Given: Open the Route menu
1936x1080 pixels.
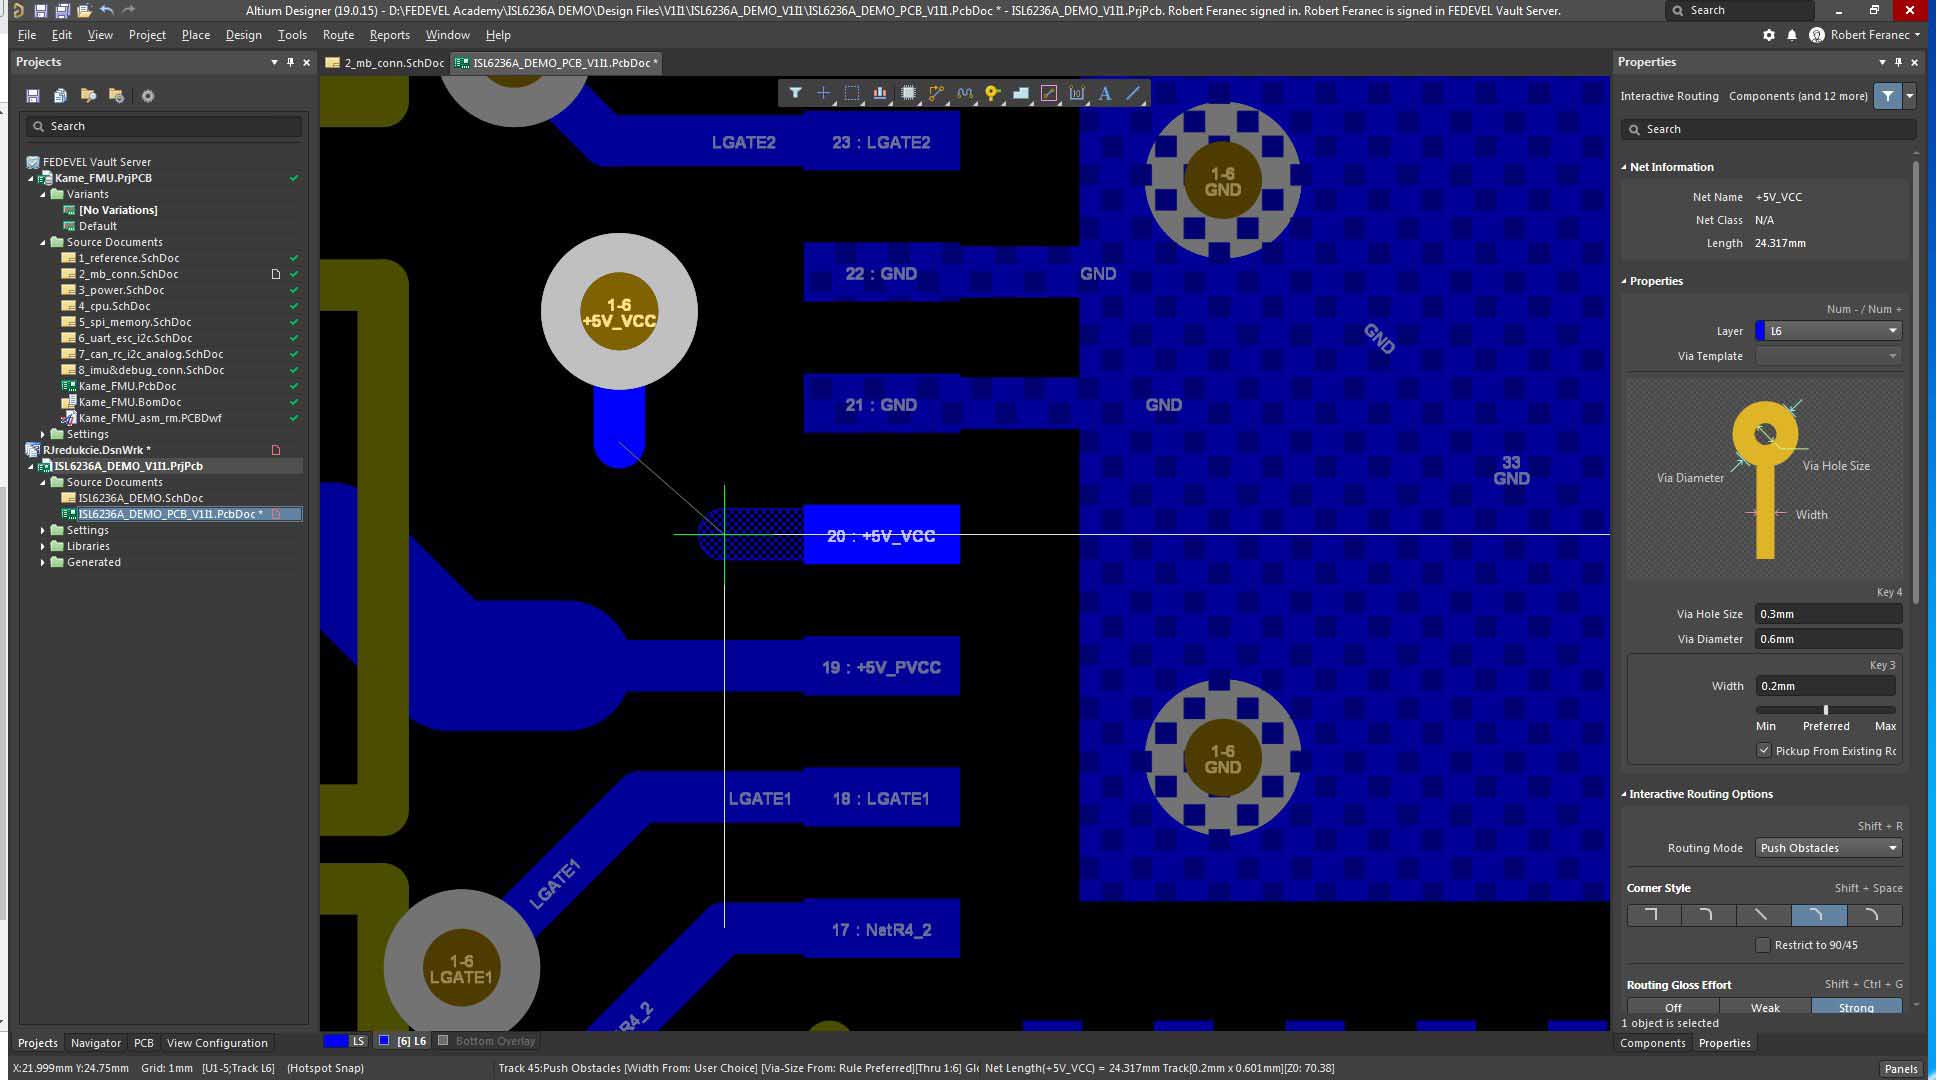Looking at the screenshot, I should pos(338,35).
